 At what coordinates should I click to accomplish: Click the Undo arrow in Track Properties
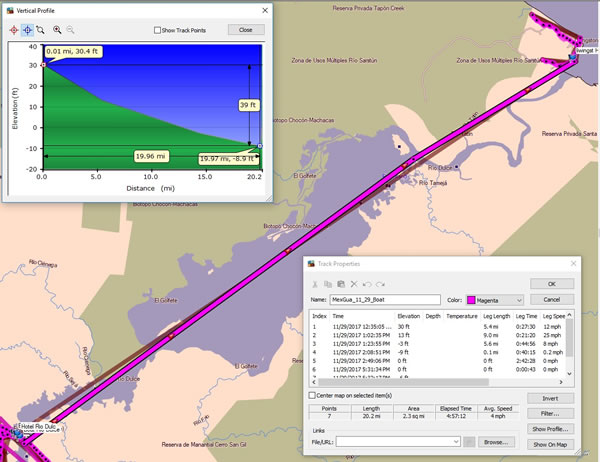[367, 284]
